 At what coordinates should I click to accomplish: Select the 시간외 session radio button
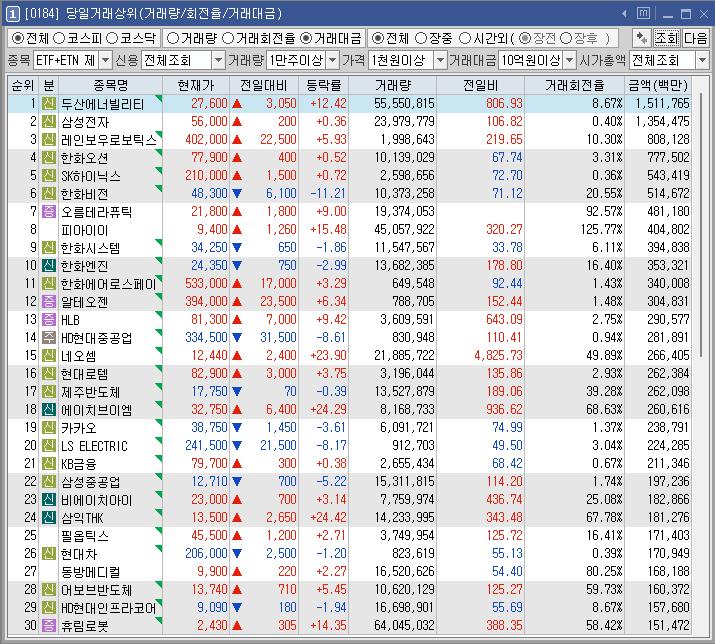point(465,38)
